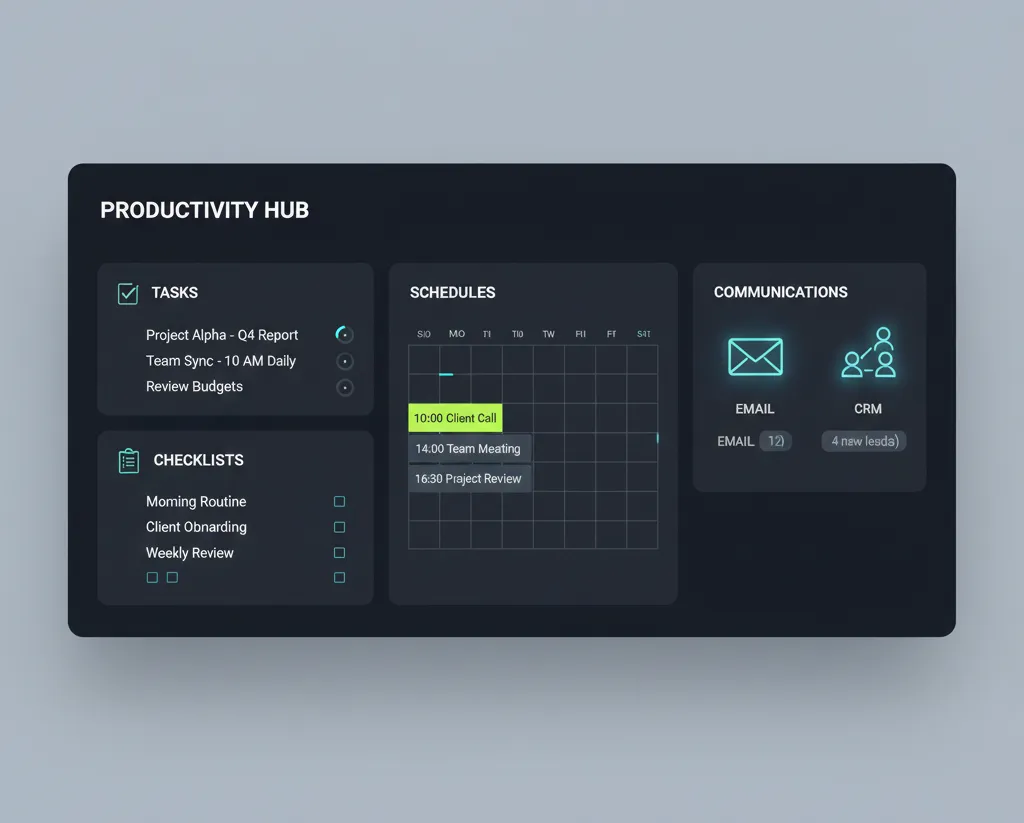This screenshot has width=1024, height=823.
Task: Click progress ring for Project Alpha Q4 Report
Action: click(344, 334)
